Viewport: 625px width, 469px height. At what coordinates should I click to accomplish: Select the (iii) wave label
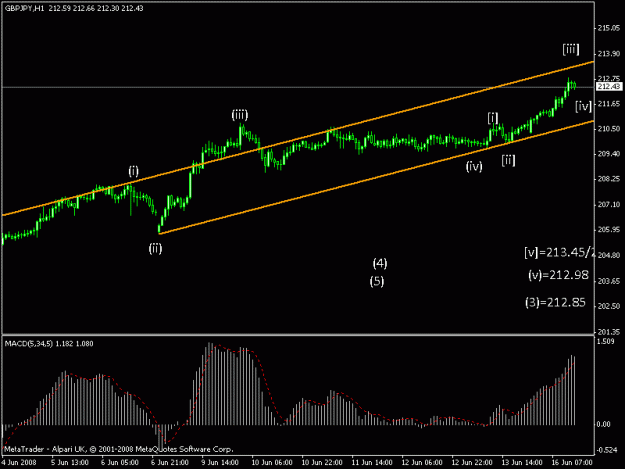point(240,115)
